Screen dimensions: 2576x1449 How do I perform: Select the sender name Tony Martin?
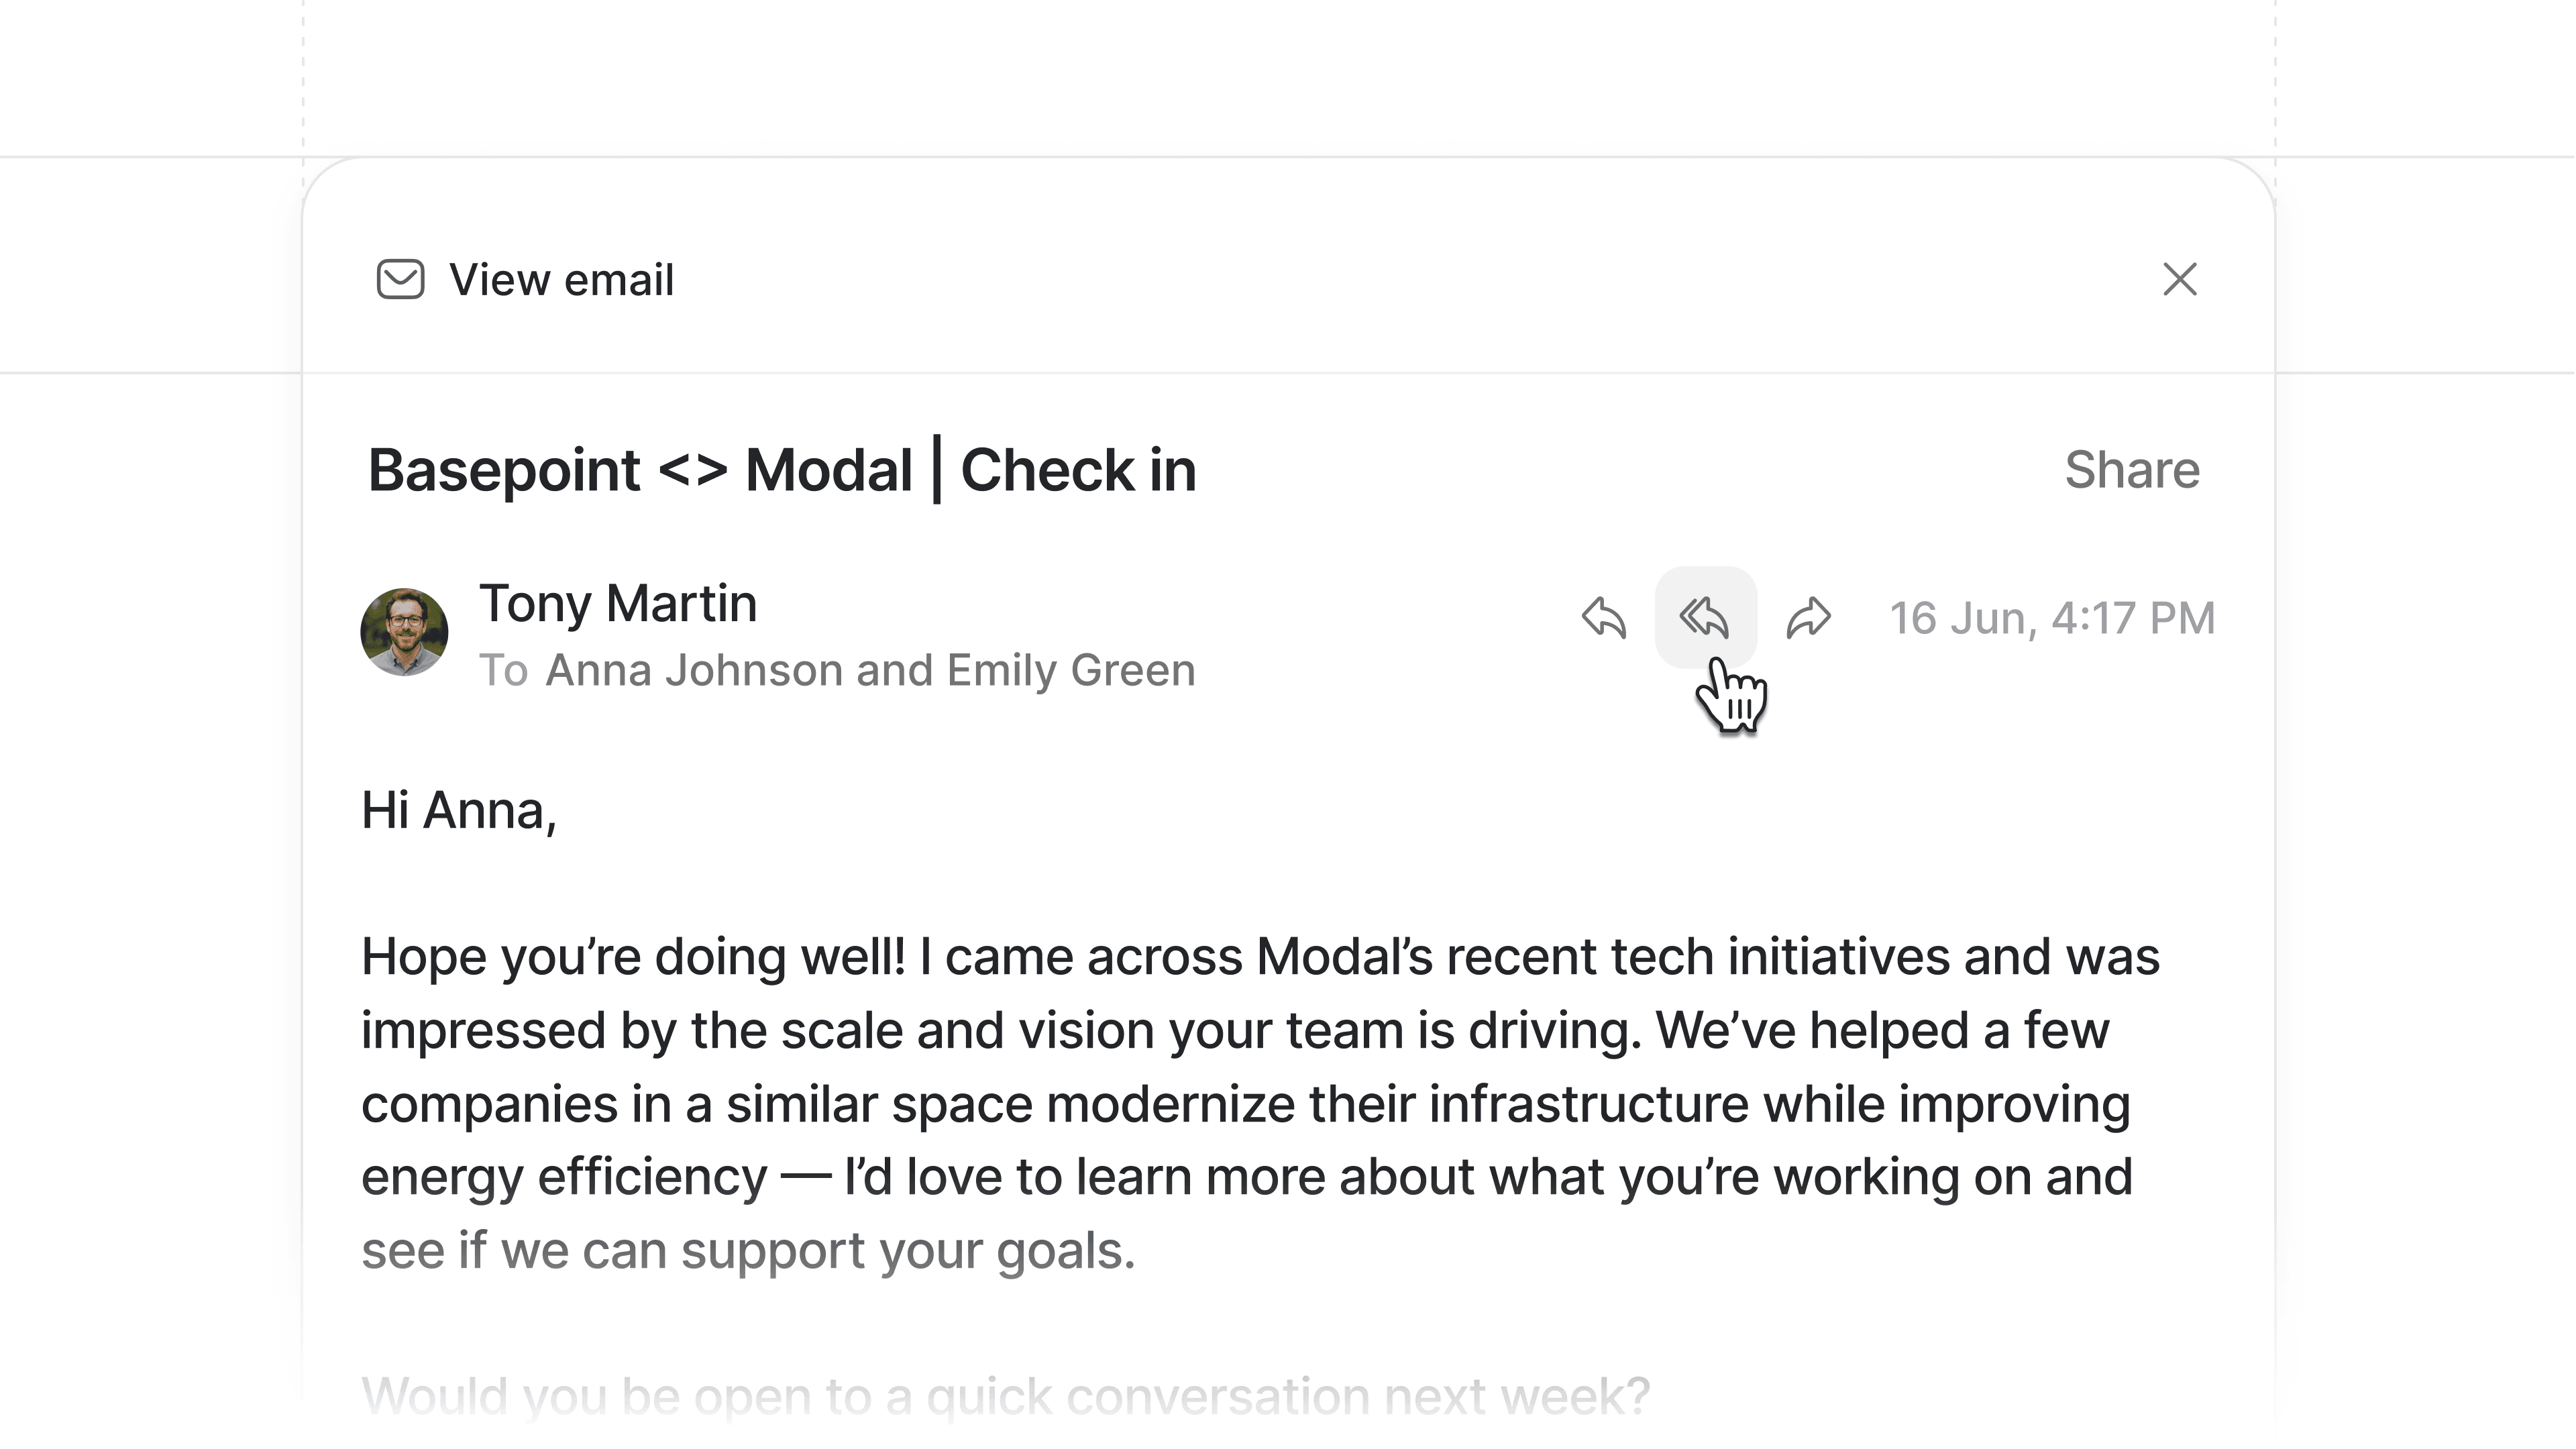point(618,603)
